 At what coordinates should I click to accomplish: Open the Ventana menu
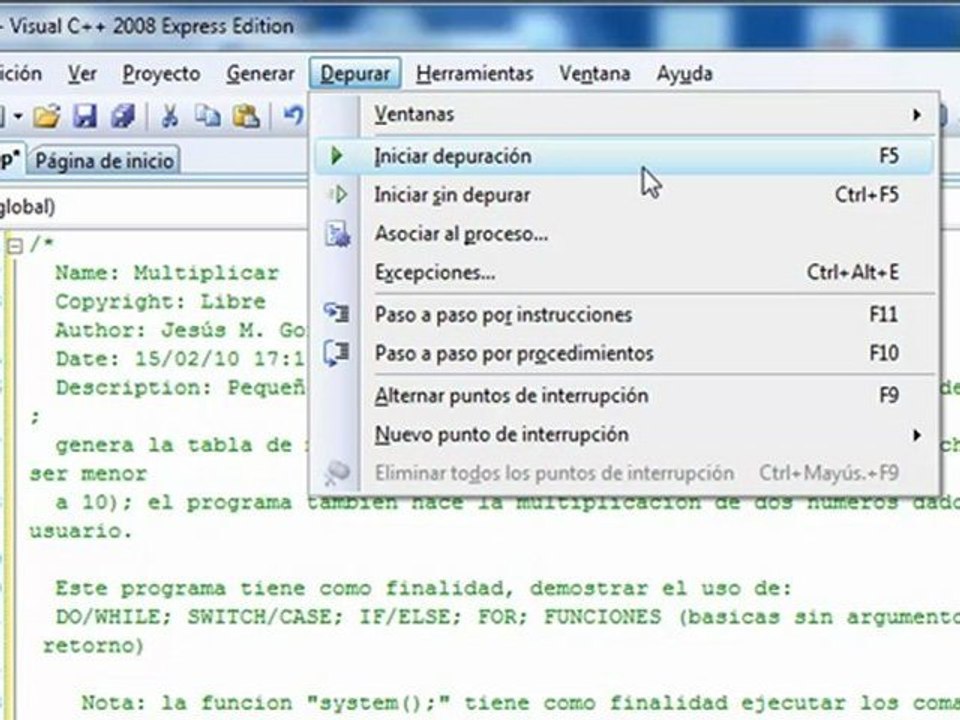[x=594, y=73]
